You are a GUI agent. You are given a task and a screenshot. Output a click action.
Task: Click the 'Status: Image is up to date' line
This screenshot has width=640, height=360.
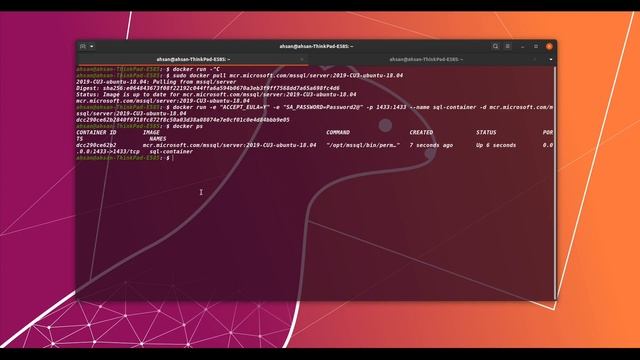[x=216, y=94]
